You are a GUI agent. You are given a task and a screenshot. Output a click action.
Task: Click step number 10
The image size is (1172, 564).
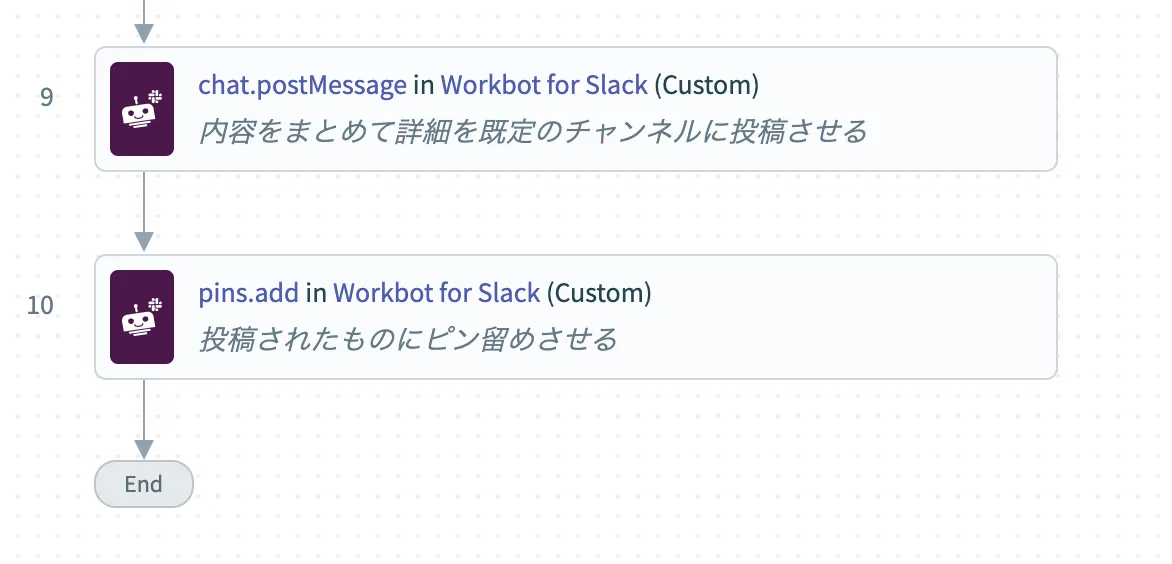click(41, 305)
